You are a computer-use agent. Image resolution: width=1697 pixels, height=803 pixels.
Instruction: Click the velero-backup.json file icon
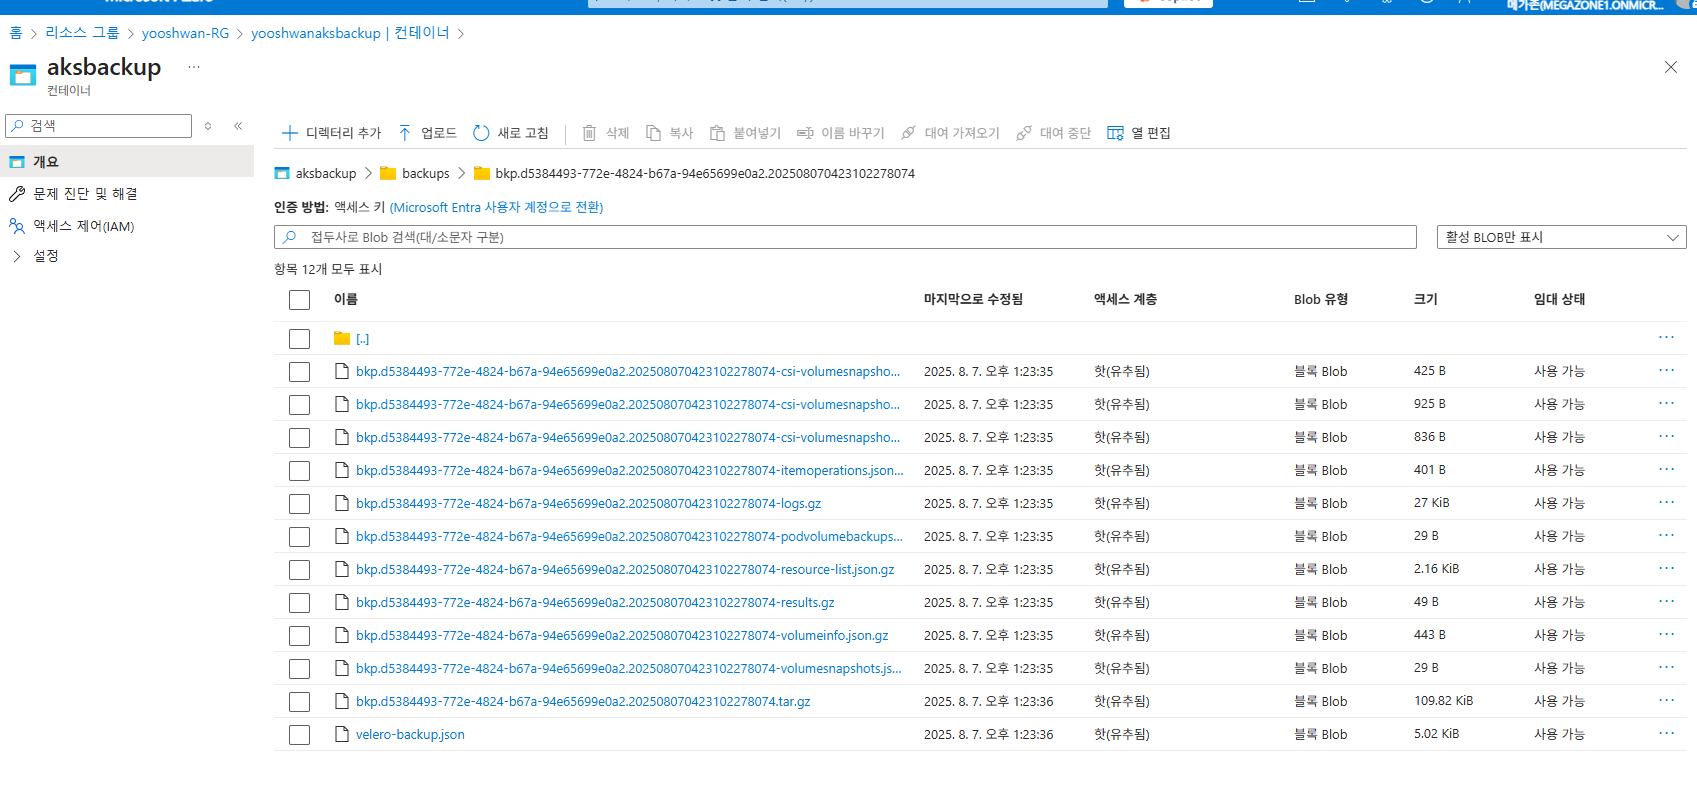tap(341, 734)
